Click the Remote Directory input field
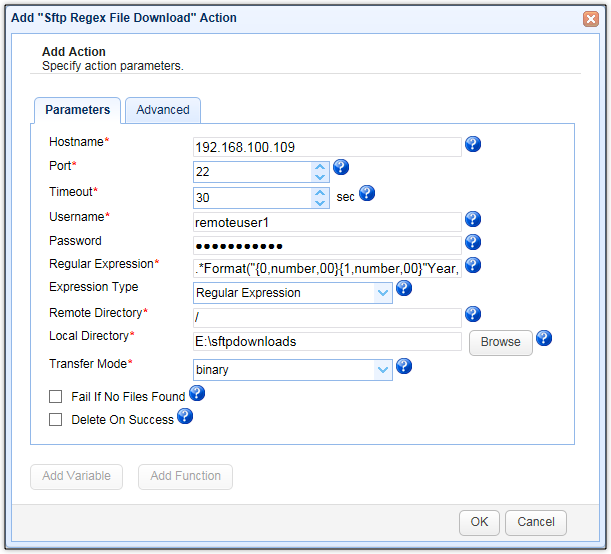This screenshot has height=554, width=611. (x=327, y=317)
